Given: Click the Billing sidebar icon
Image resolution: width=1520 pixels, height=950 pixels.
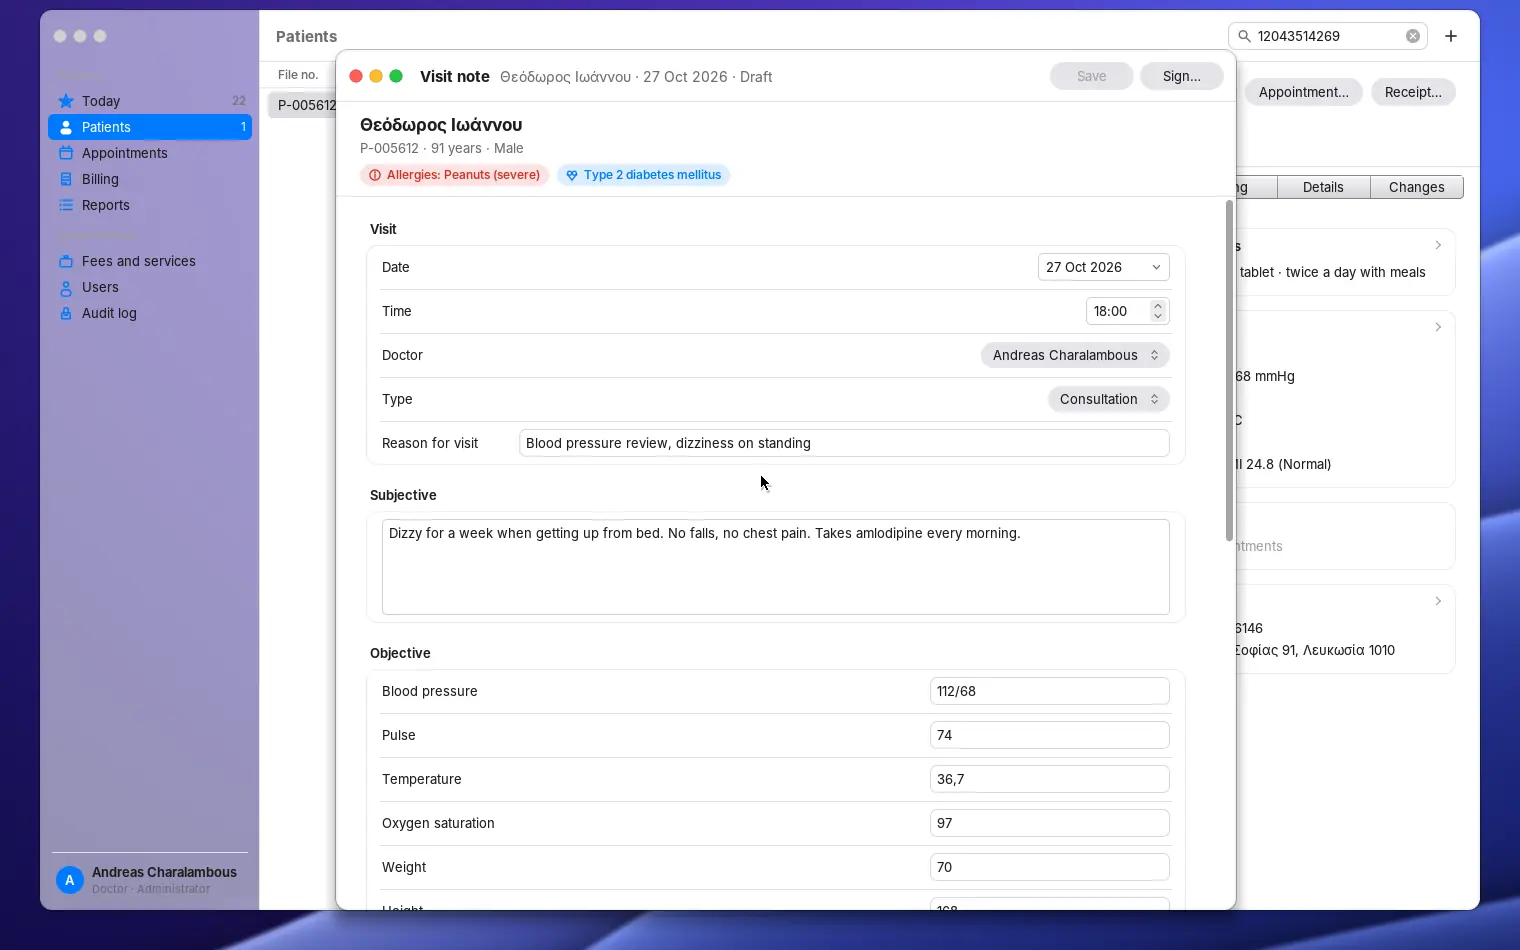Looking at the screenshot, I should 66,179.
